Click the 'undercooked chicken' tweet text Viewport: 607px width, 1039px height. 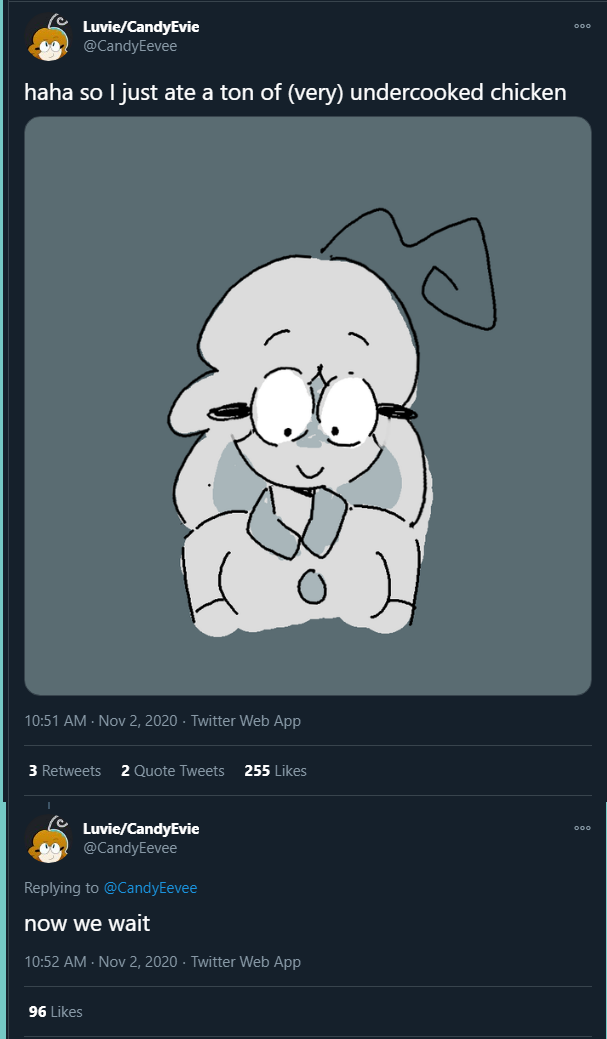coord(296,92)
